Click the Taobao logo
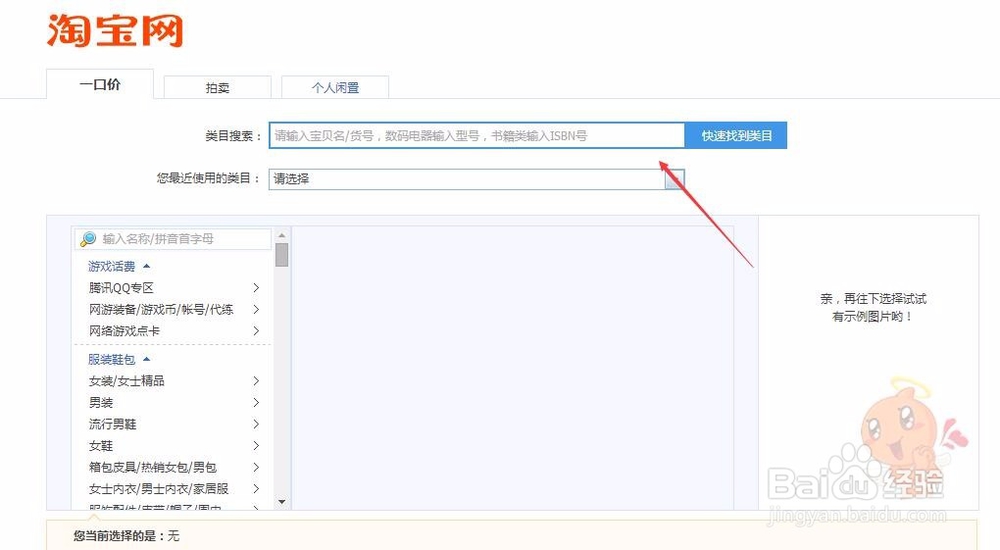The height and width of the screenshot is (550, 1000). coord(115,31)
